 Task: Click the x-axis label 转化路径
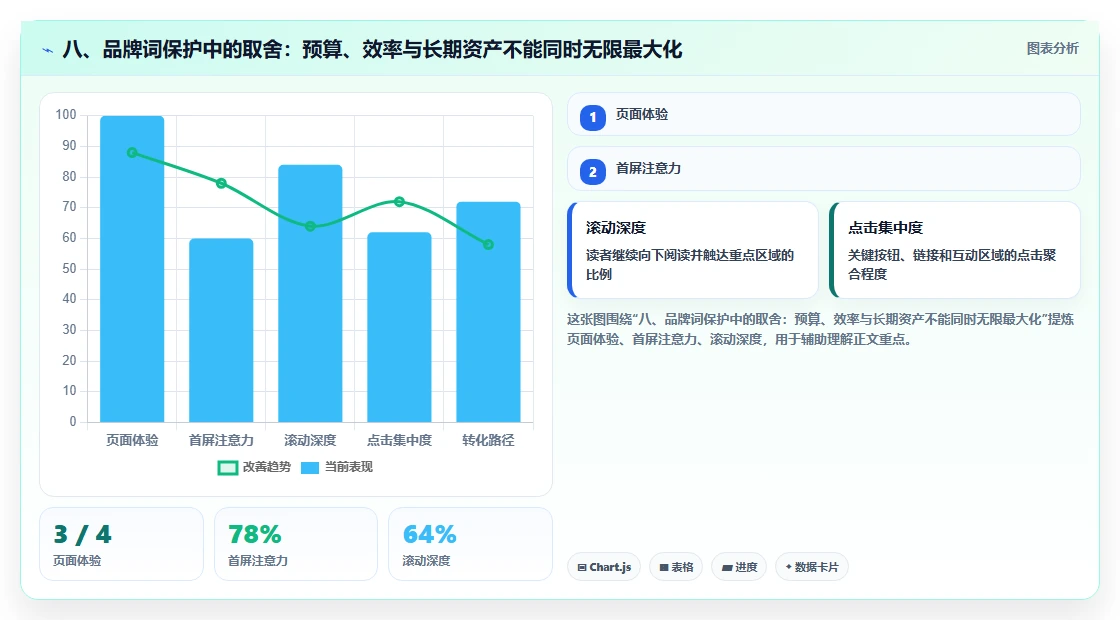488,441
